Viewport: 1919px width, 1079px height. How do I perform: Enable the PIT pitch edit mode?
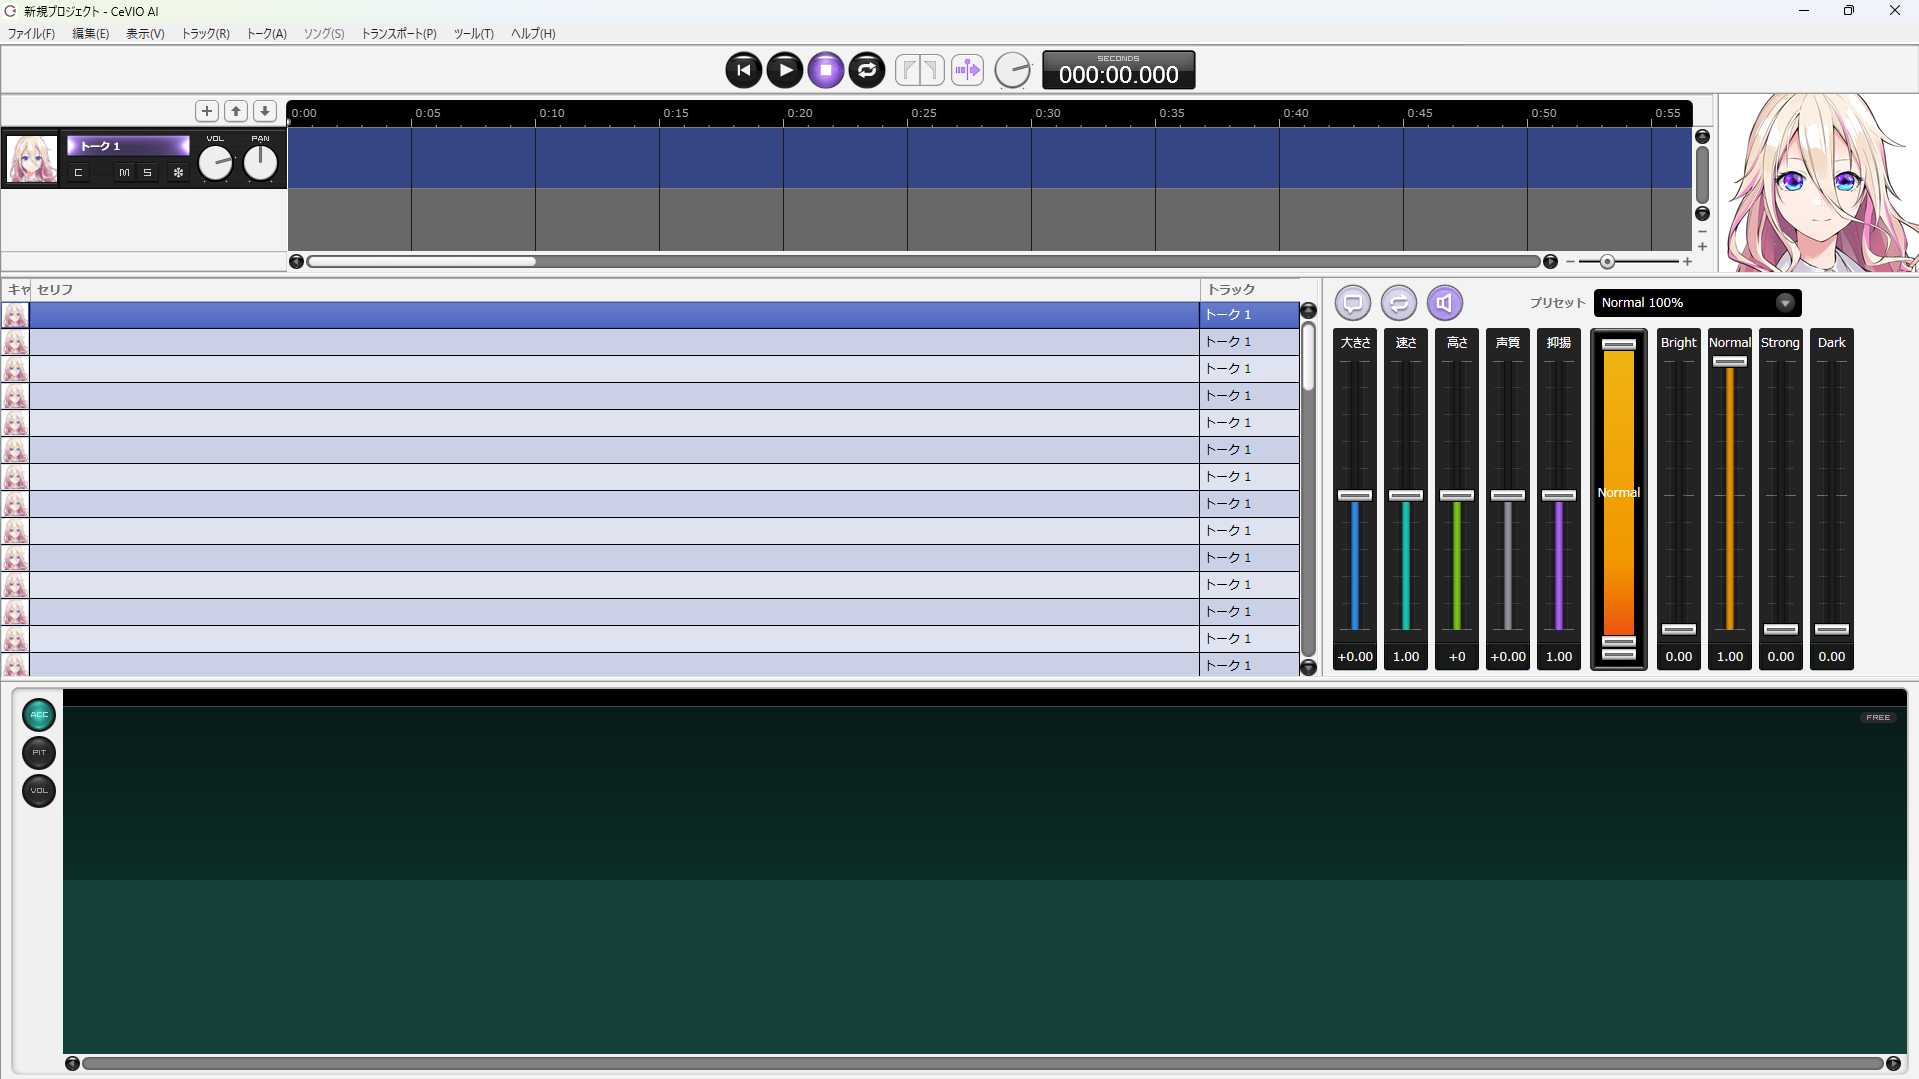coord(39,753)
